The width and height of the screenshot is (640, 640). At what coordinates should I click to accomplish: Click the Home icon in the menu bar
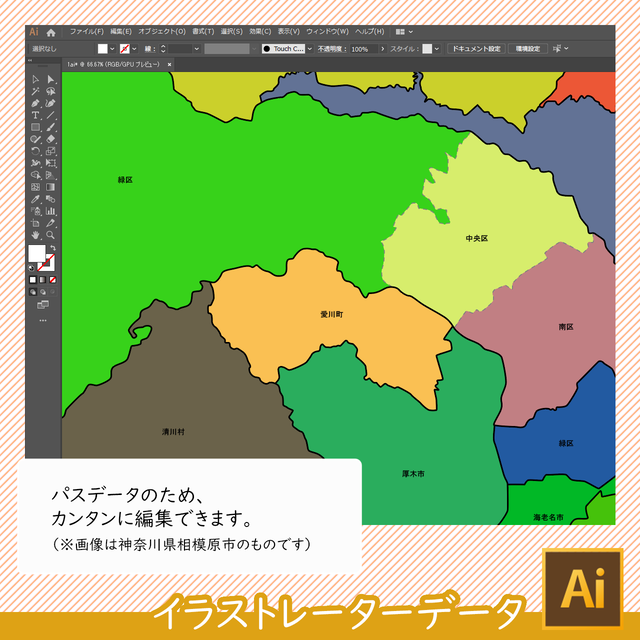pos(51,32)
